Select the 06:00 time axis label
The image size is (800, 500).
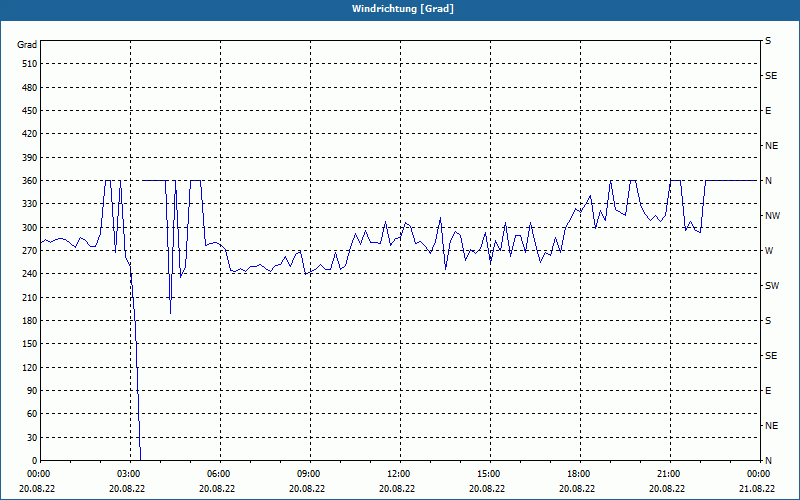(217, 474)
